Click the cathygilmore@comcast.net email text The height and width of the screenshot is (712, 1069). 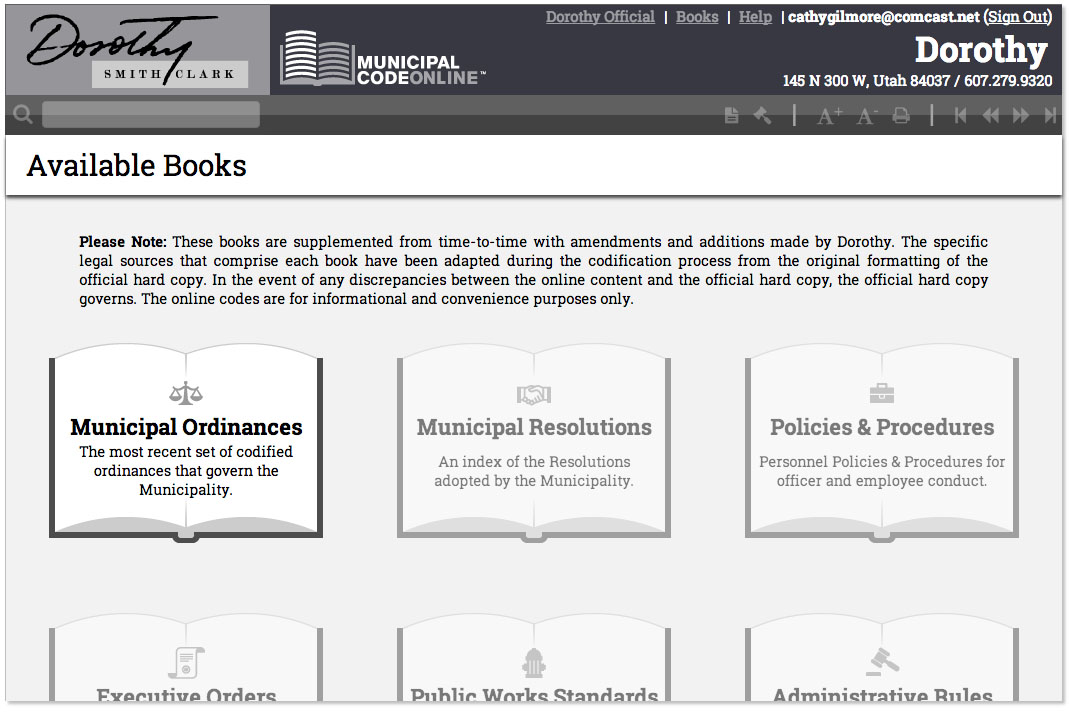(x=884, y=17)
